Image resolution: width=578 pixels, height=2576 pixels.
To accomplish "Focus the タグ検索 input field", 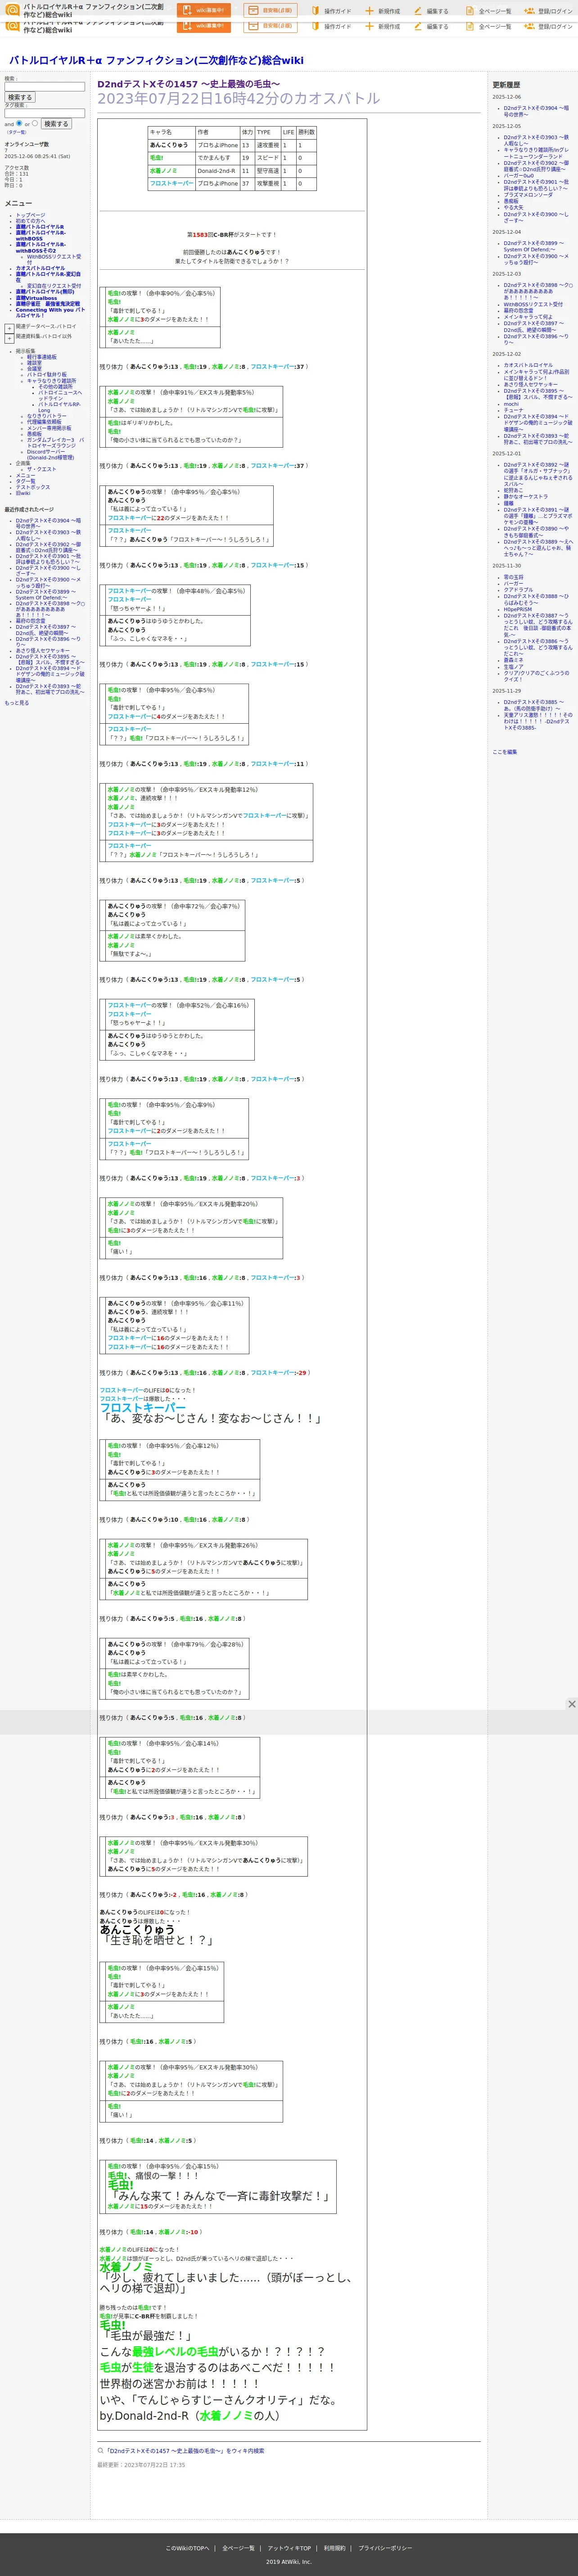I will tap(44, 113).
